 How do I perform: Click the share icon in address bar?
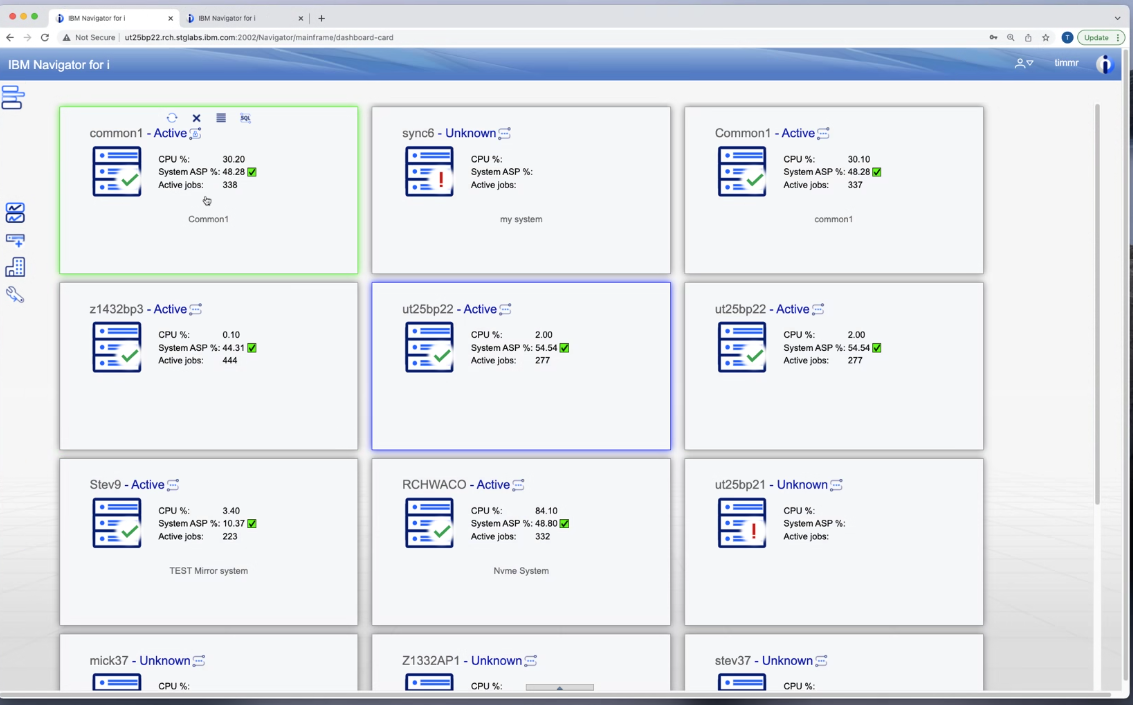(x=1028, y=38)
